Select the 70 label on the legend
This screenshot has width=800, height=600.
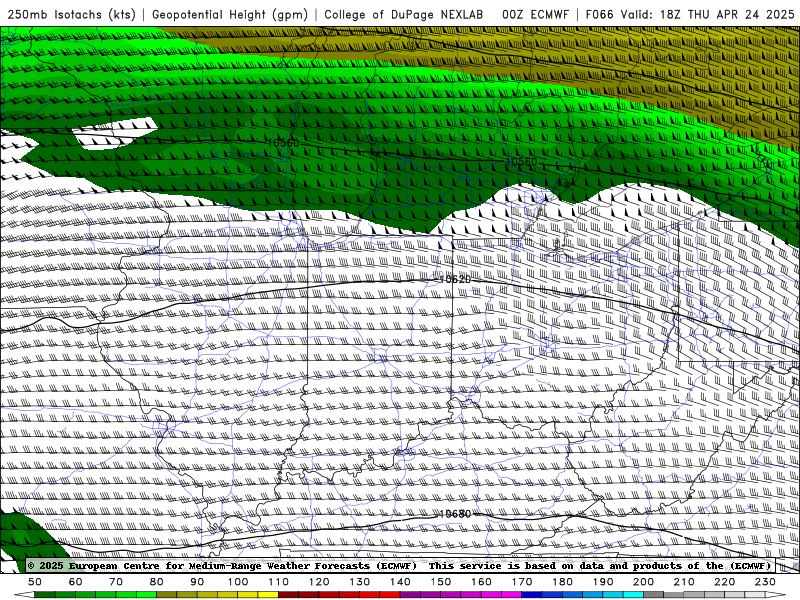[x=116, y=582]
